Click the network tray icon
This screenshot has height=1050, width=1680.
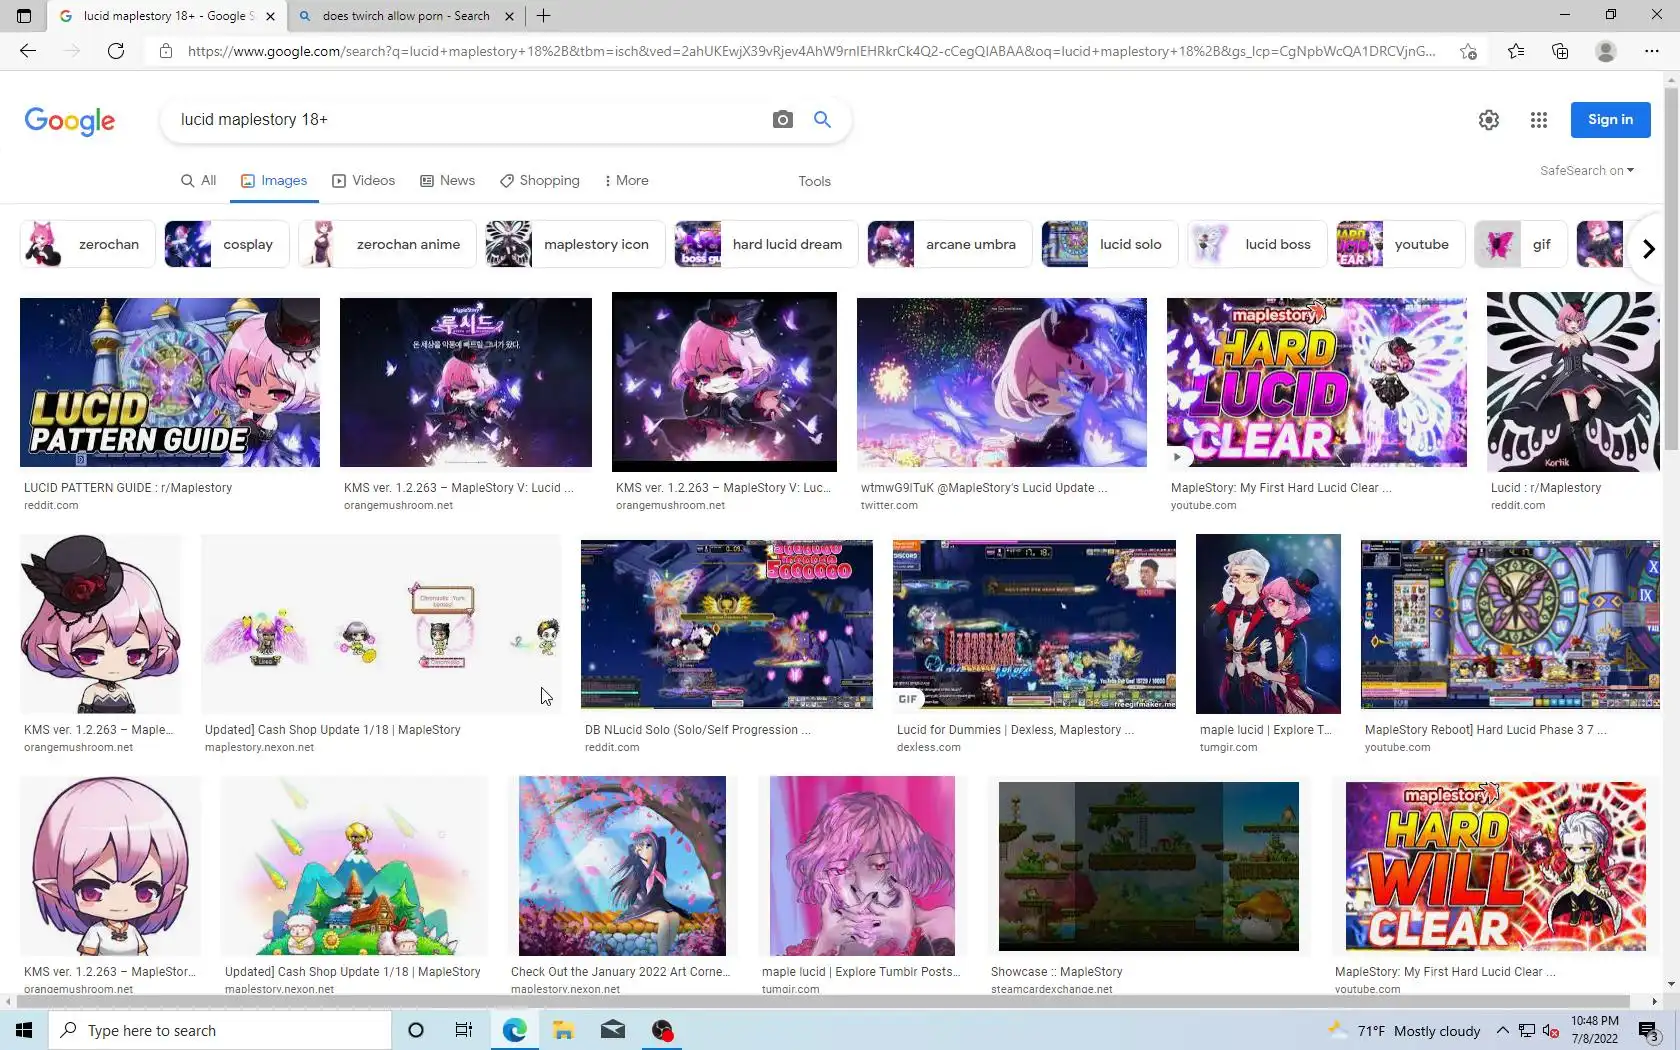tap(1527, 1031)
